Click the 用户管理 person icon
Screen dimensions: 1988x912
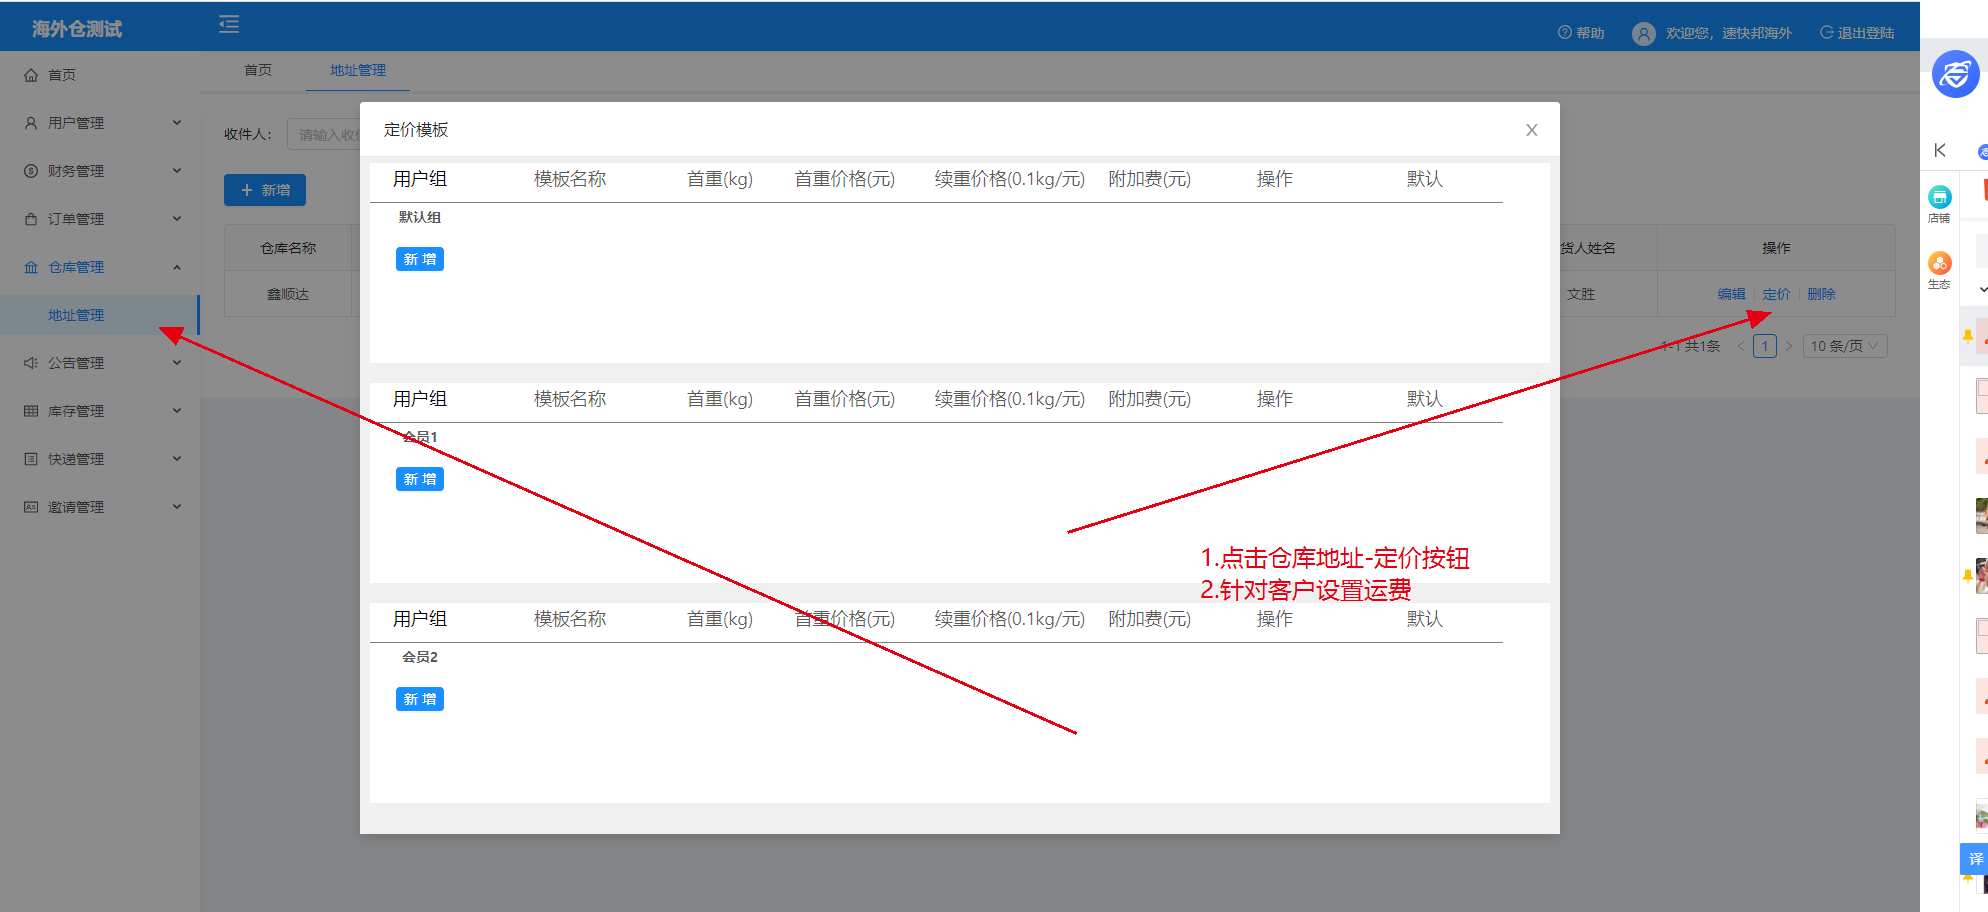click(31, 123)
